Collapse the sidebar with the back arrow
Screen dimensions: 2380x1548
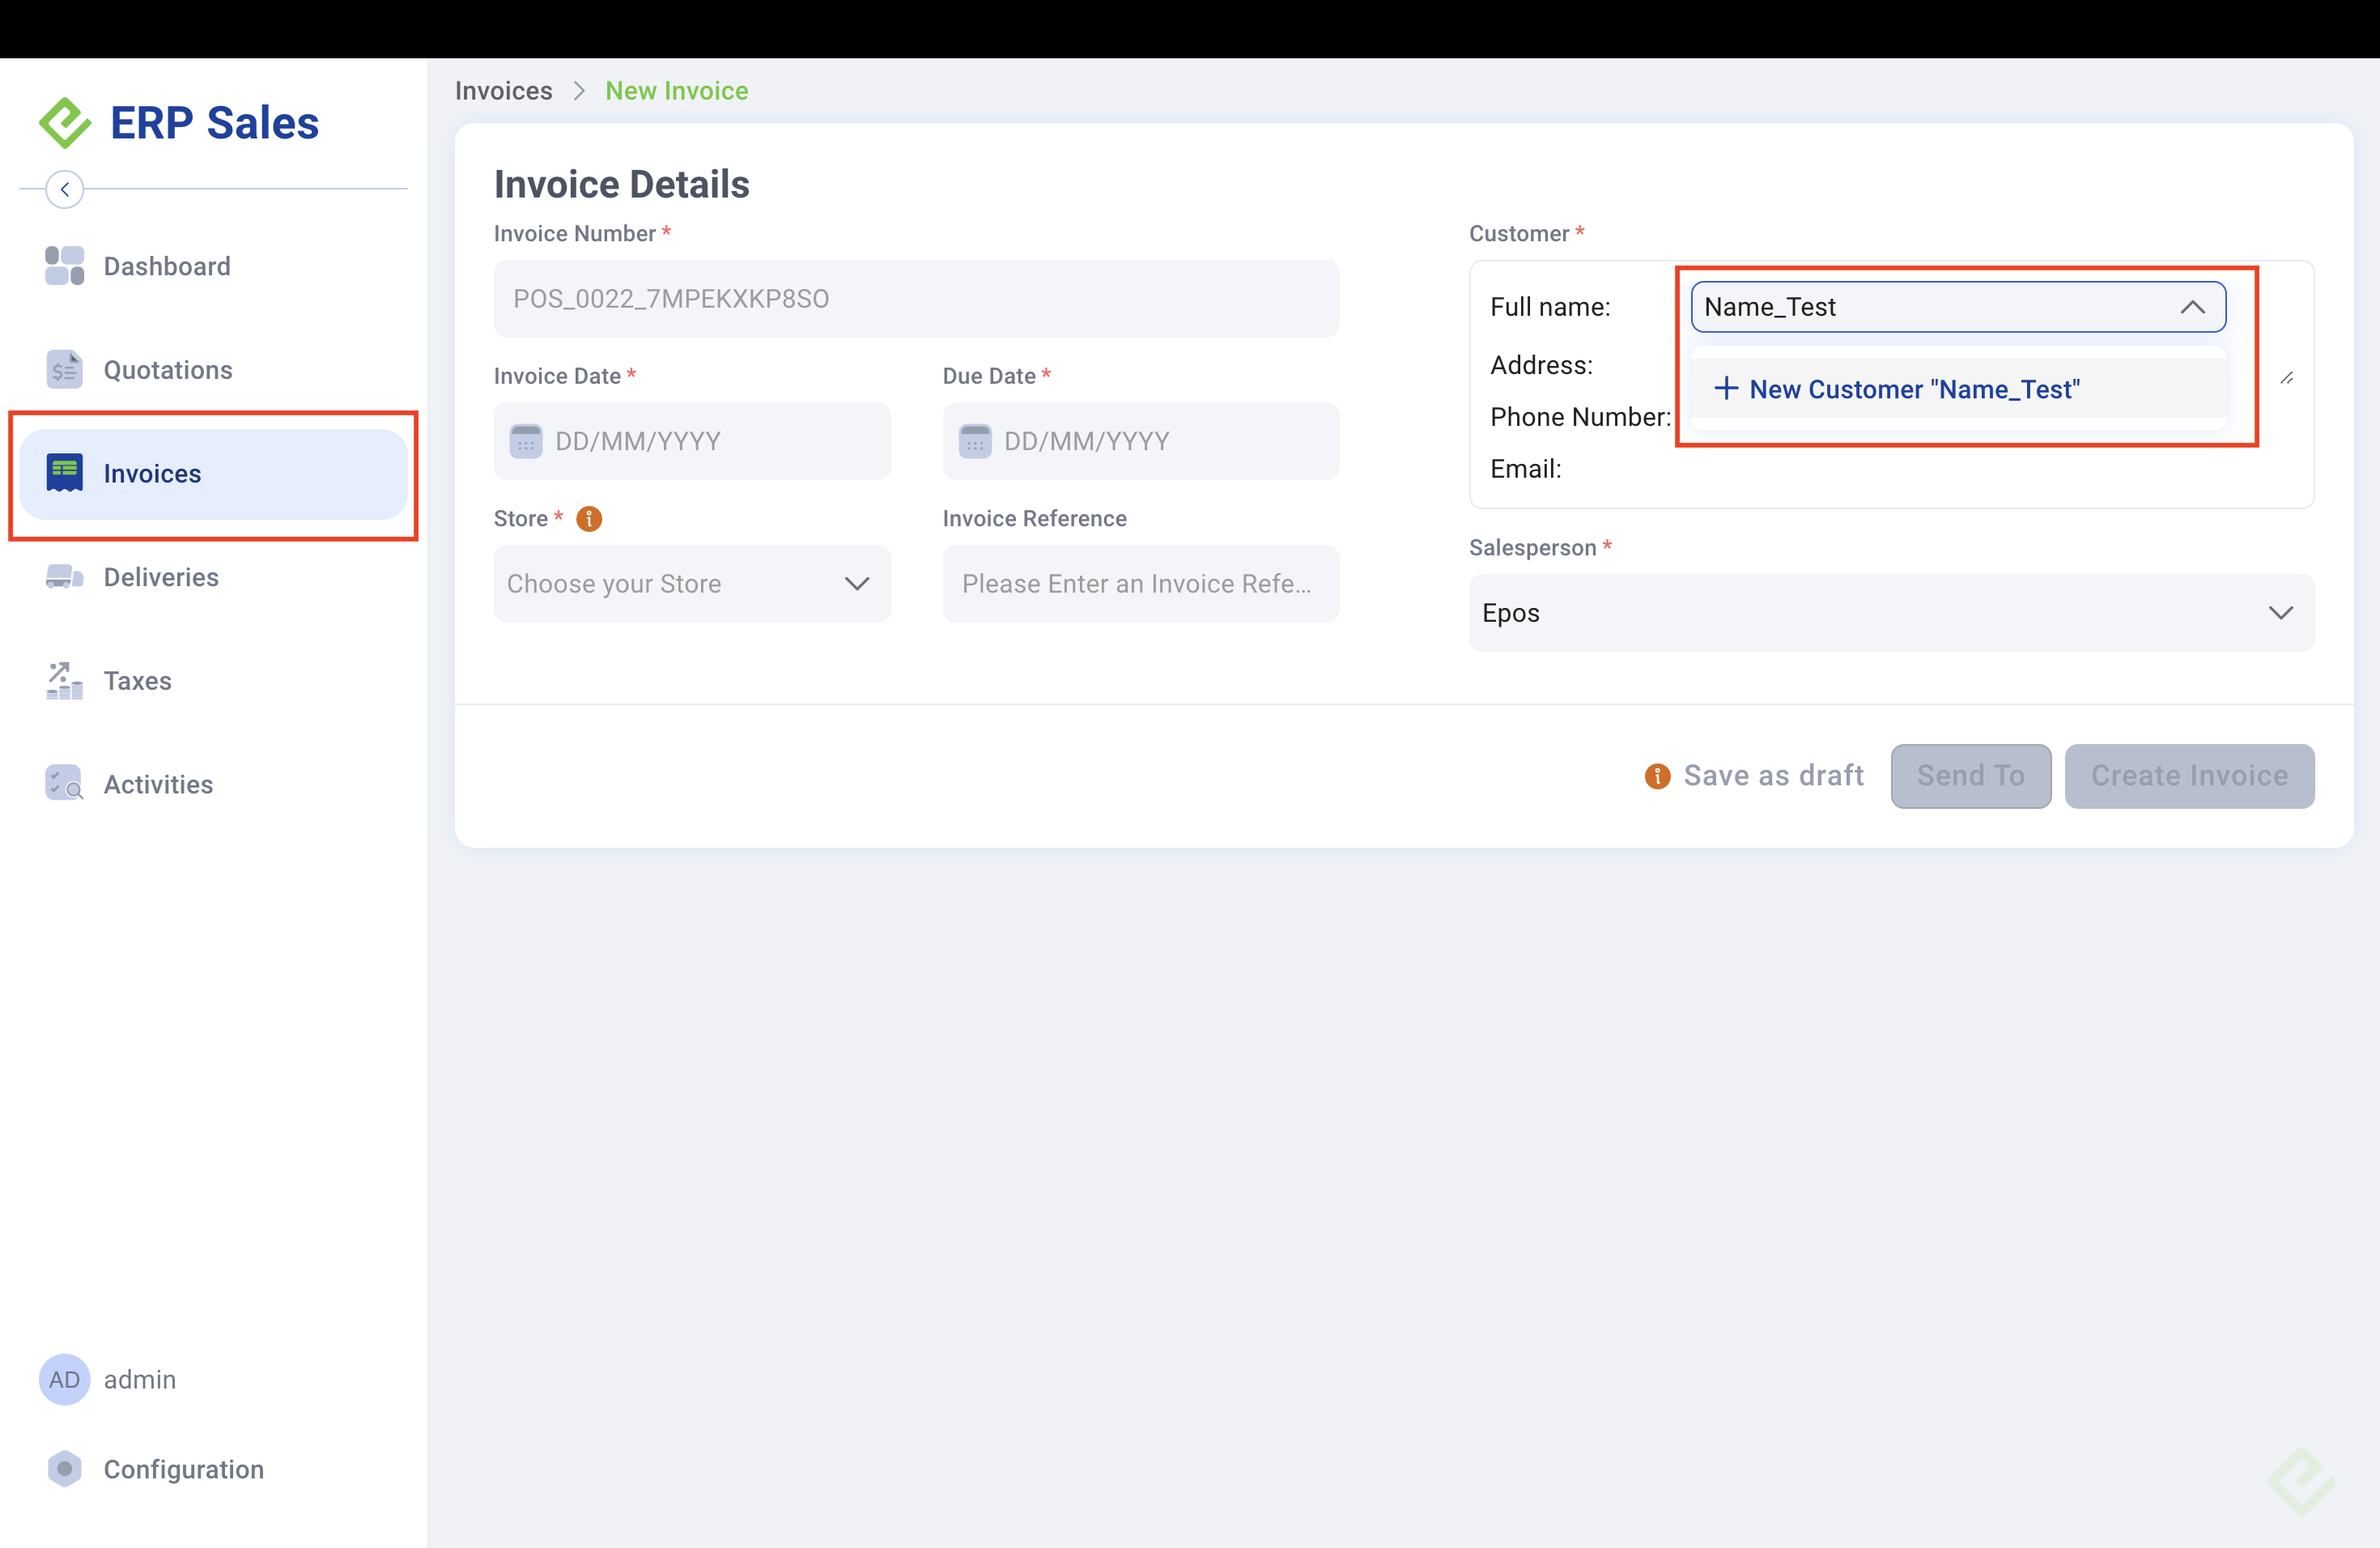click(65, 189)
